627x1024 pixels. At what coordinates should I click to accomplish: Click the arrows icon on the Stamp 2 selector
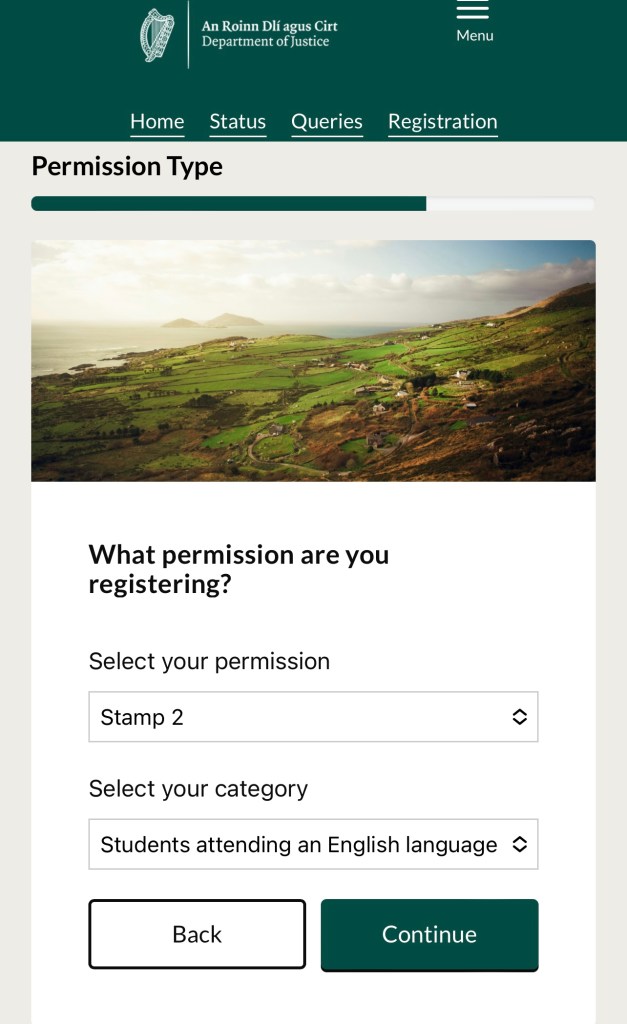[x=519, y=717]
